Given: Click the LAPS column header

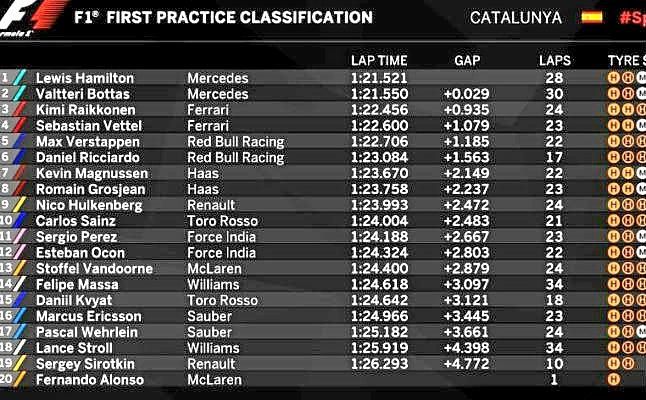Looking at the screenshot, I should tap(554, 60).
